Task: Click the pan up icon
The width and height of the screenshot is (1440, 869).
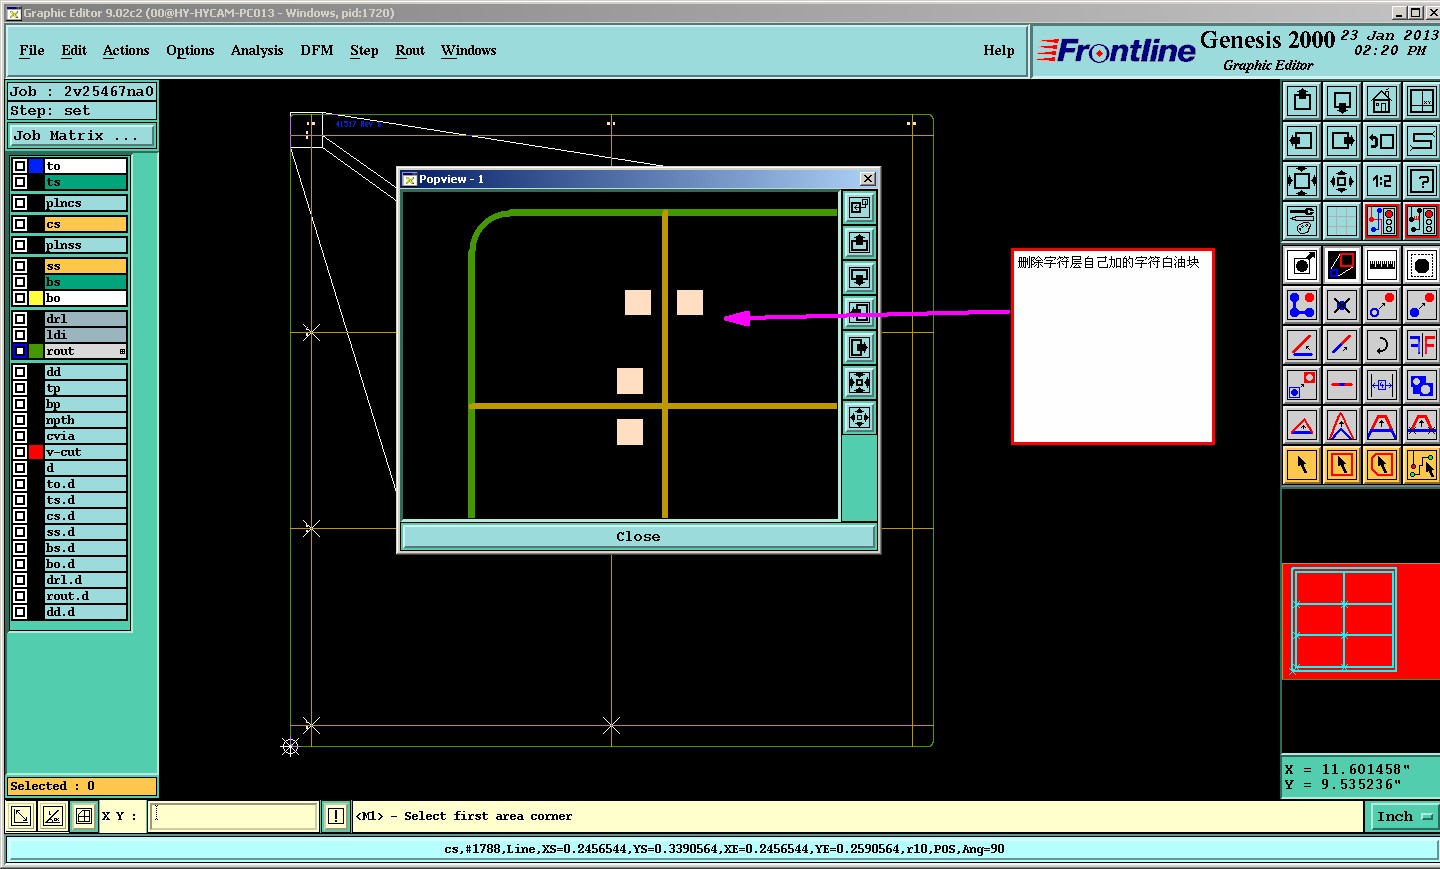Action: [x=1302, y=101]
